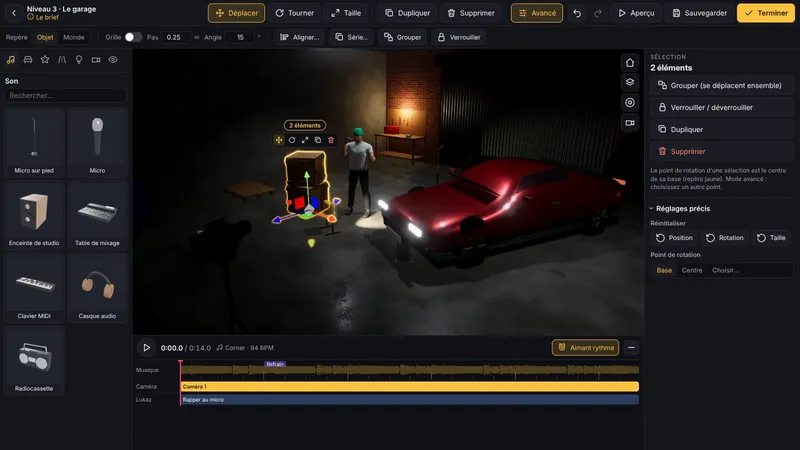The image size is (800, 450).
Task: Select the Table de mixage asset
Action: [97, 215]
